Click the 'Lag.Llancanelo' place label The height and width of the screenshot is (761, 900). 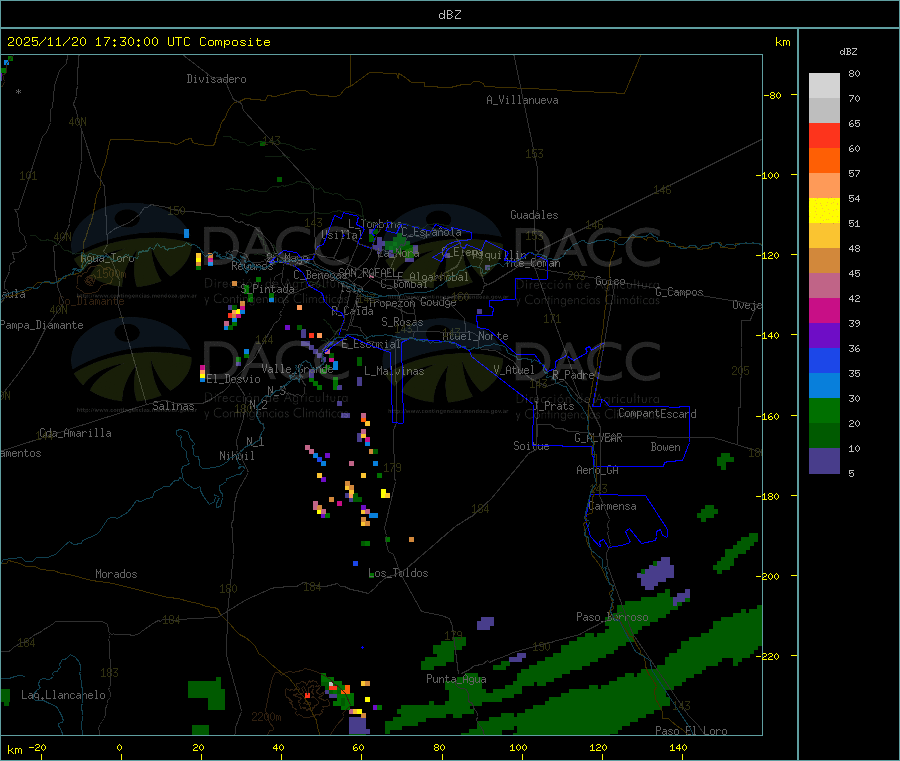point(64,695)
